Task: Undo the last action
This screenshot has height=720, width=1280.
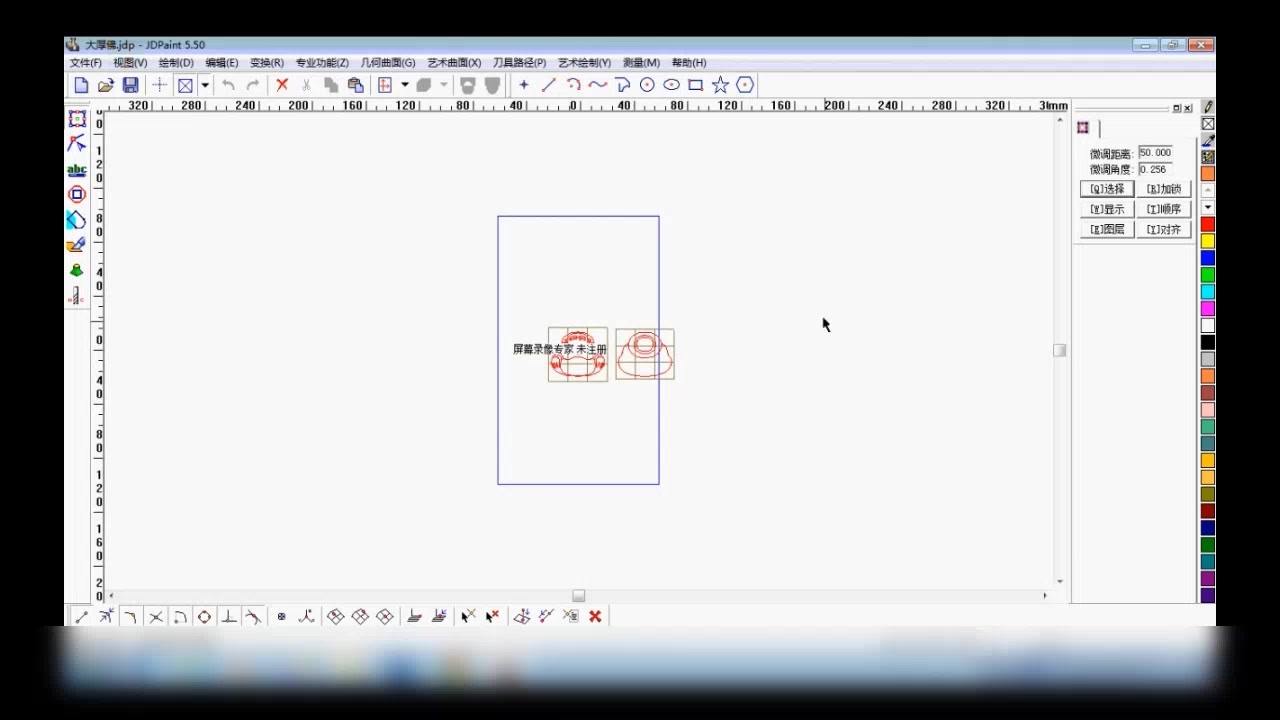Action: click(x=228, y=85)
